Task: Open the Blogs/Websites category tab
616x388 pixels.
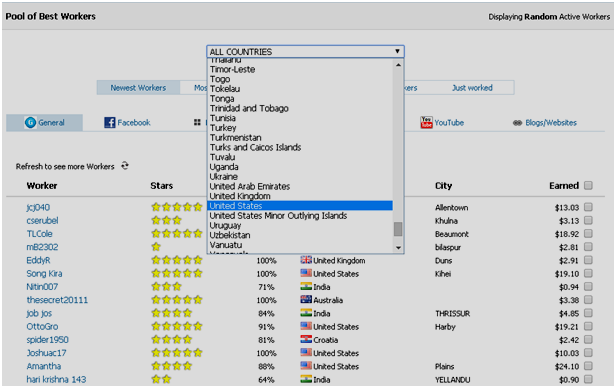Action: [x=545, y=123]
